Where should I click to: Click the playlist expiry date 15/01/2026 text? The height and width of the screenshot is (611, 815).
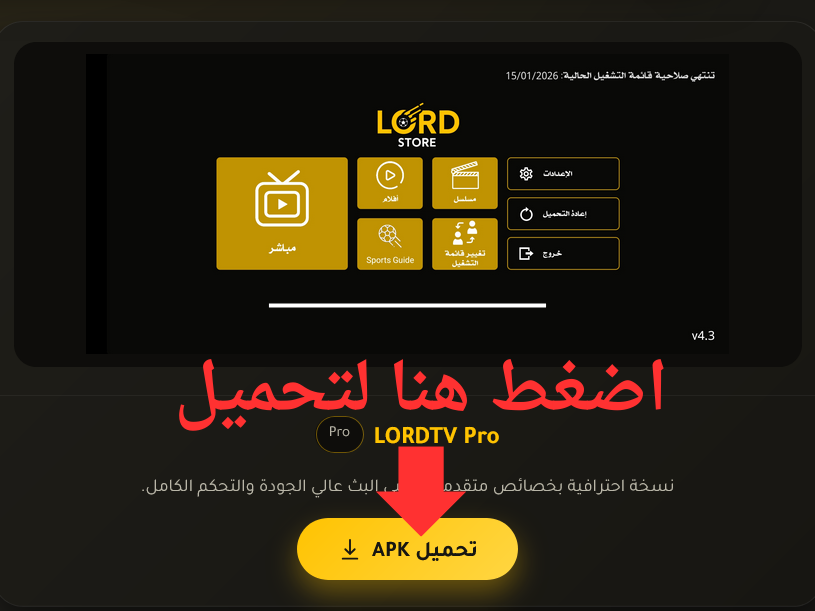click(532, 76)
